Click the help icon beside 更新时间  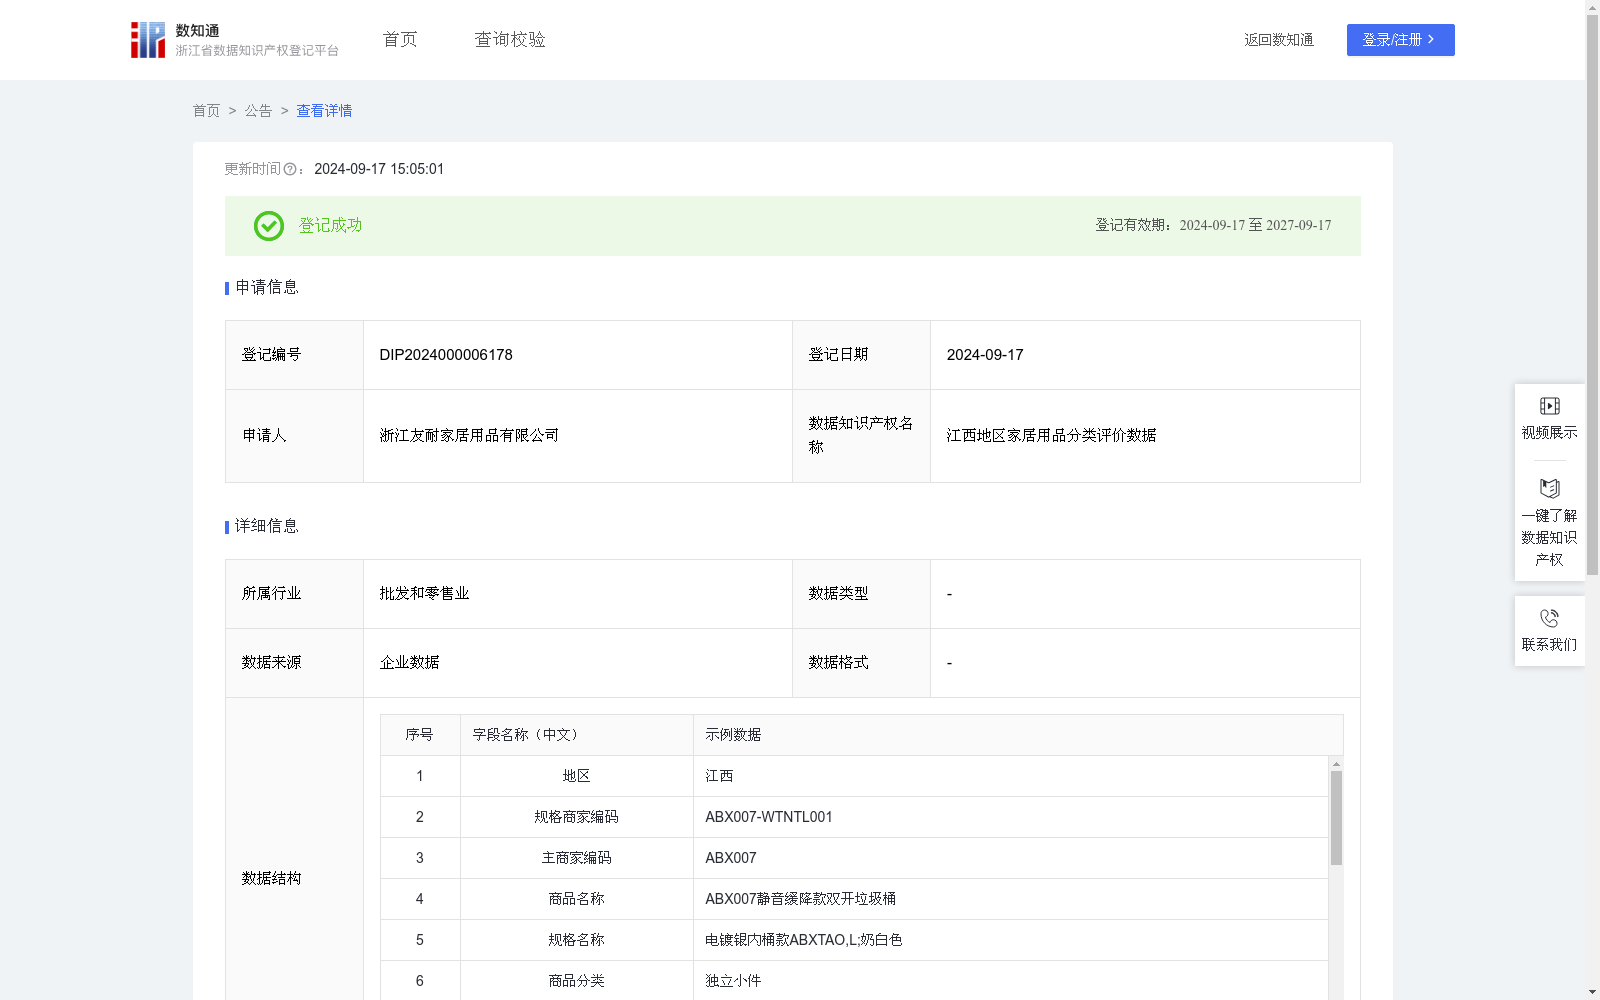290,170
